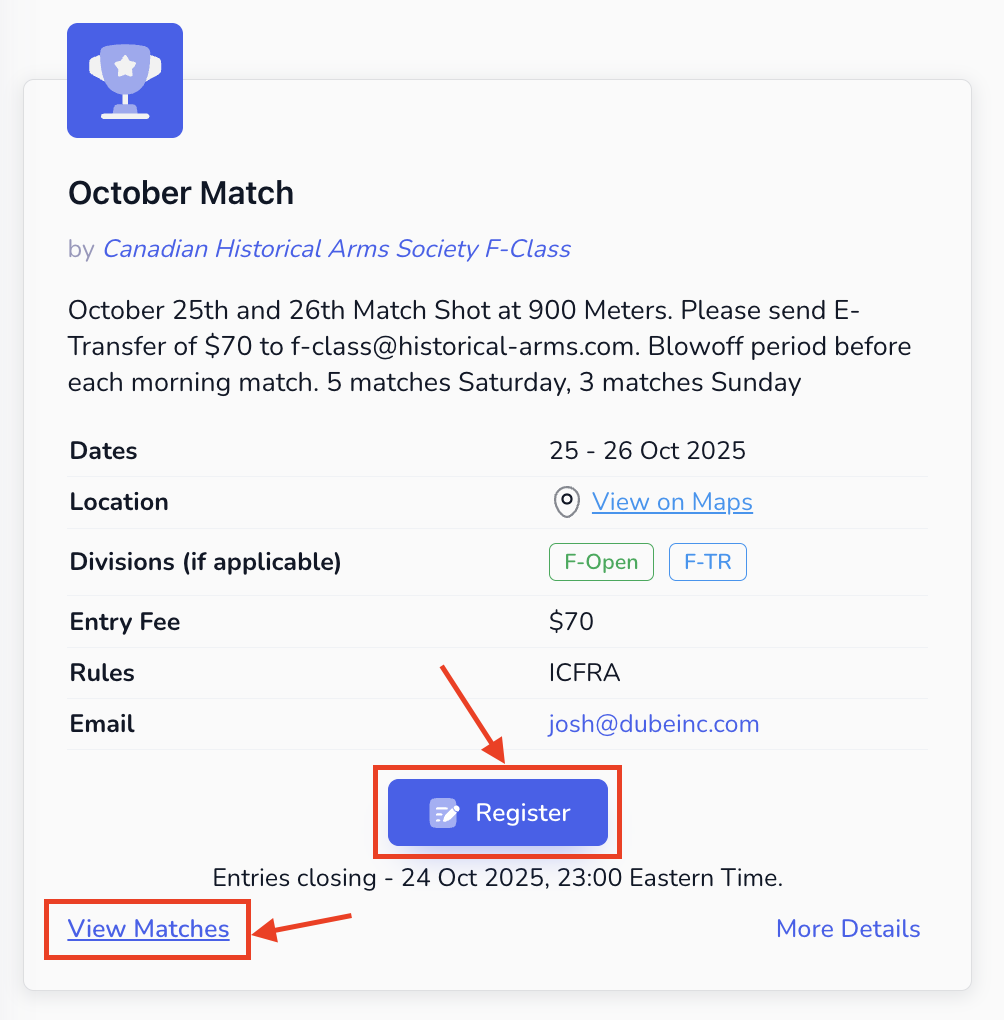Click the Divisions (if applicable) label
Image resolution: width=1004 pixels, height=1020 pixels.
[x=205, y=562]
